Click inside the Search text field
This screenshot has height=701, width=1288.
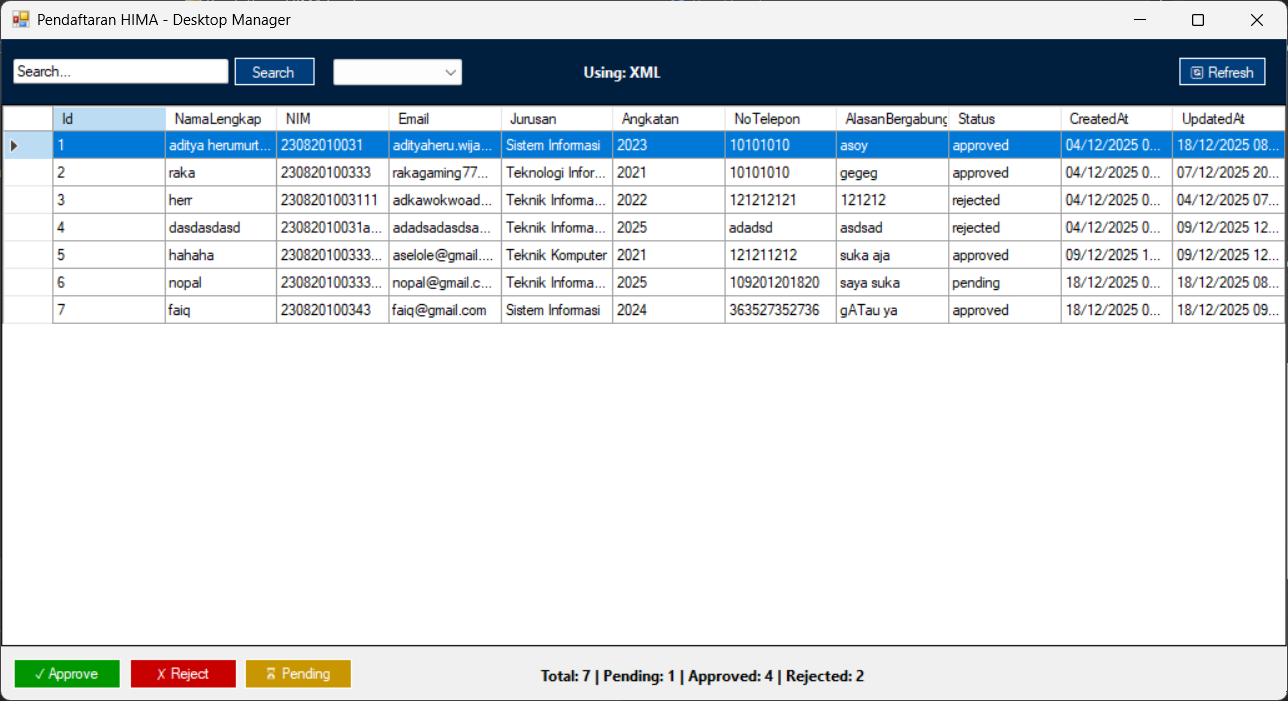tap(120, 71)
